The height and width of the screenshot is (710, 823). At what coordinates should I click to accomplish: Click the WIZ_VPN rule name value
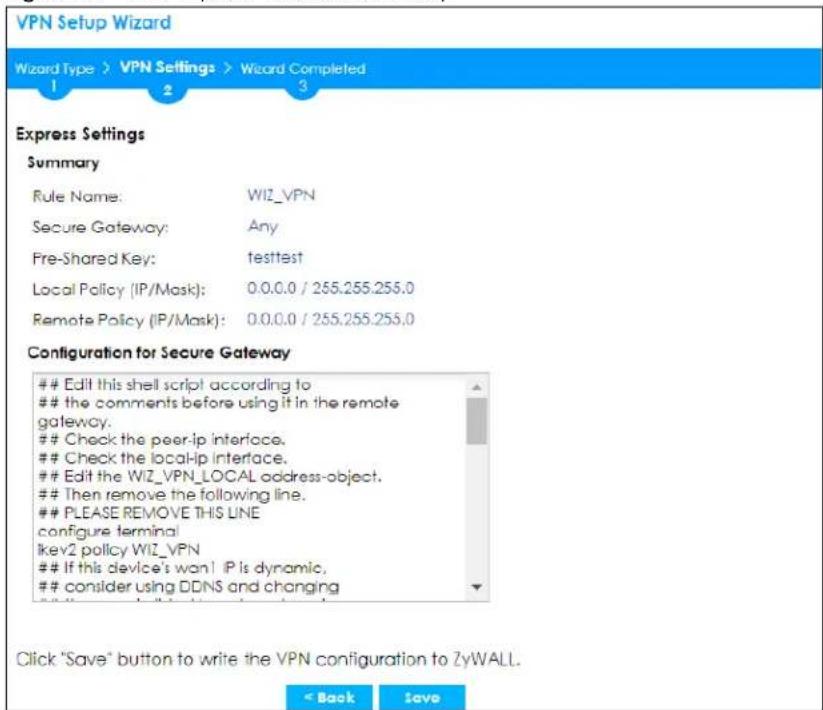281,195
